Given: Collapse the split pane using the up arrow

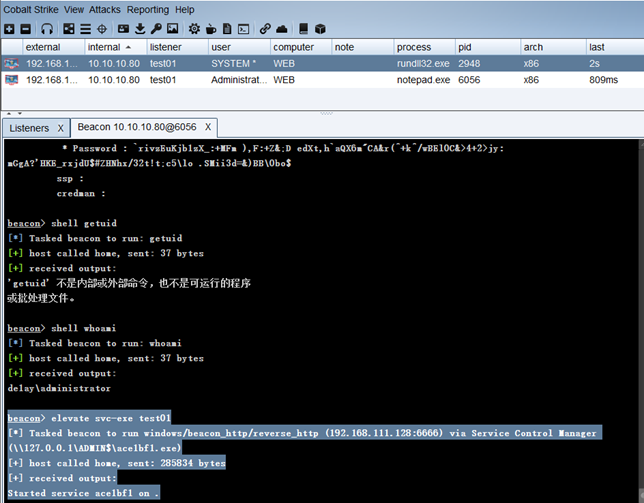Looking at the screenshot, I should tap(9, 113).
